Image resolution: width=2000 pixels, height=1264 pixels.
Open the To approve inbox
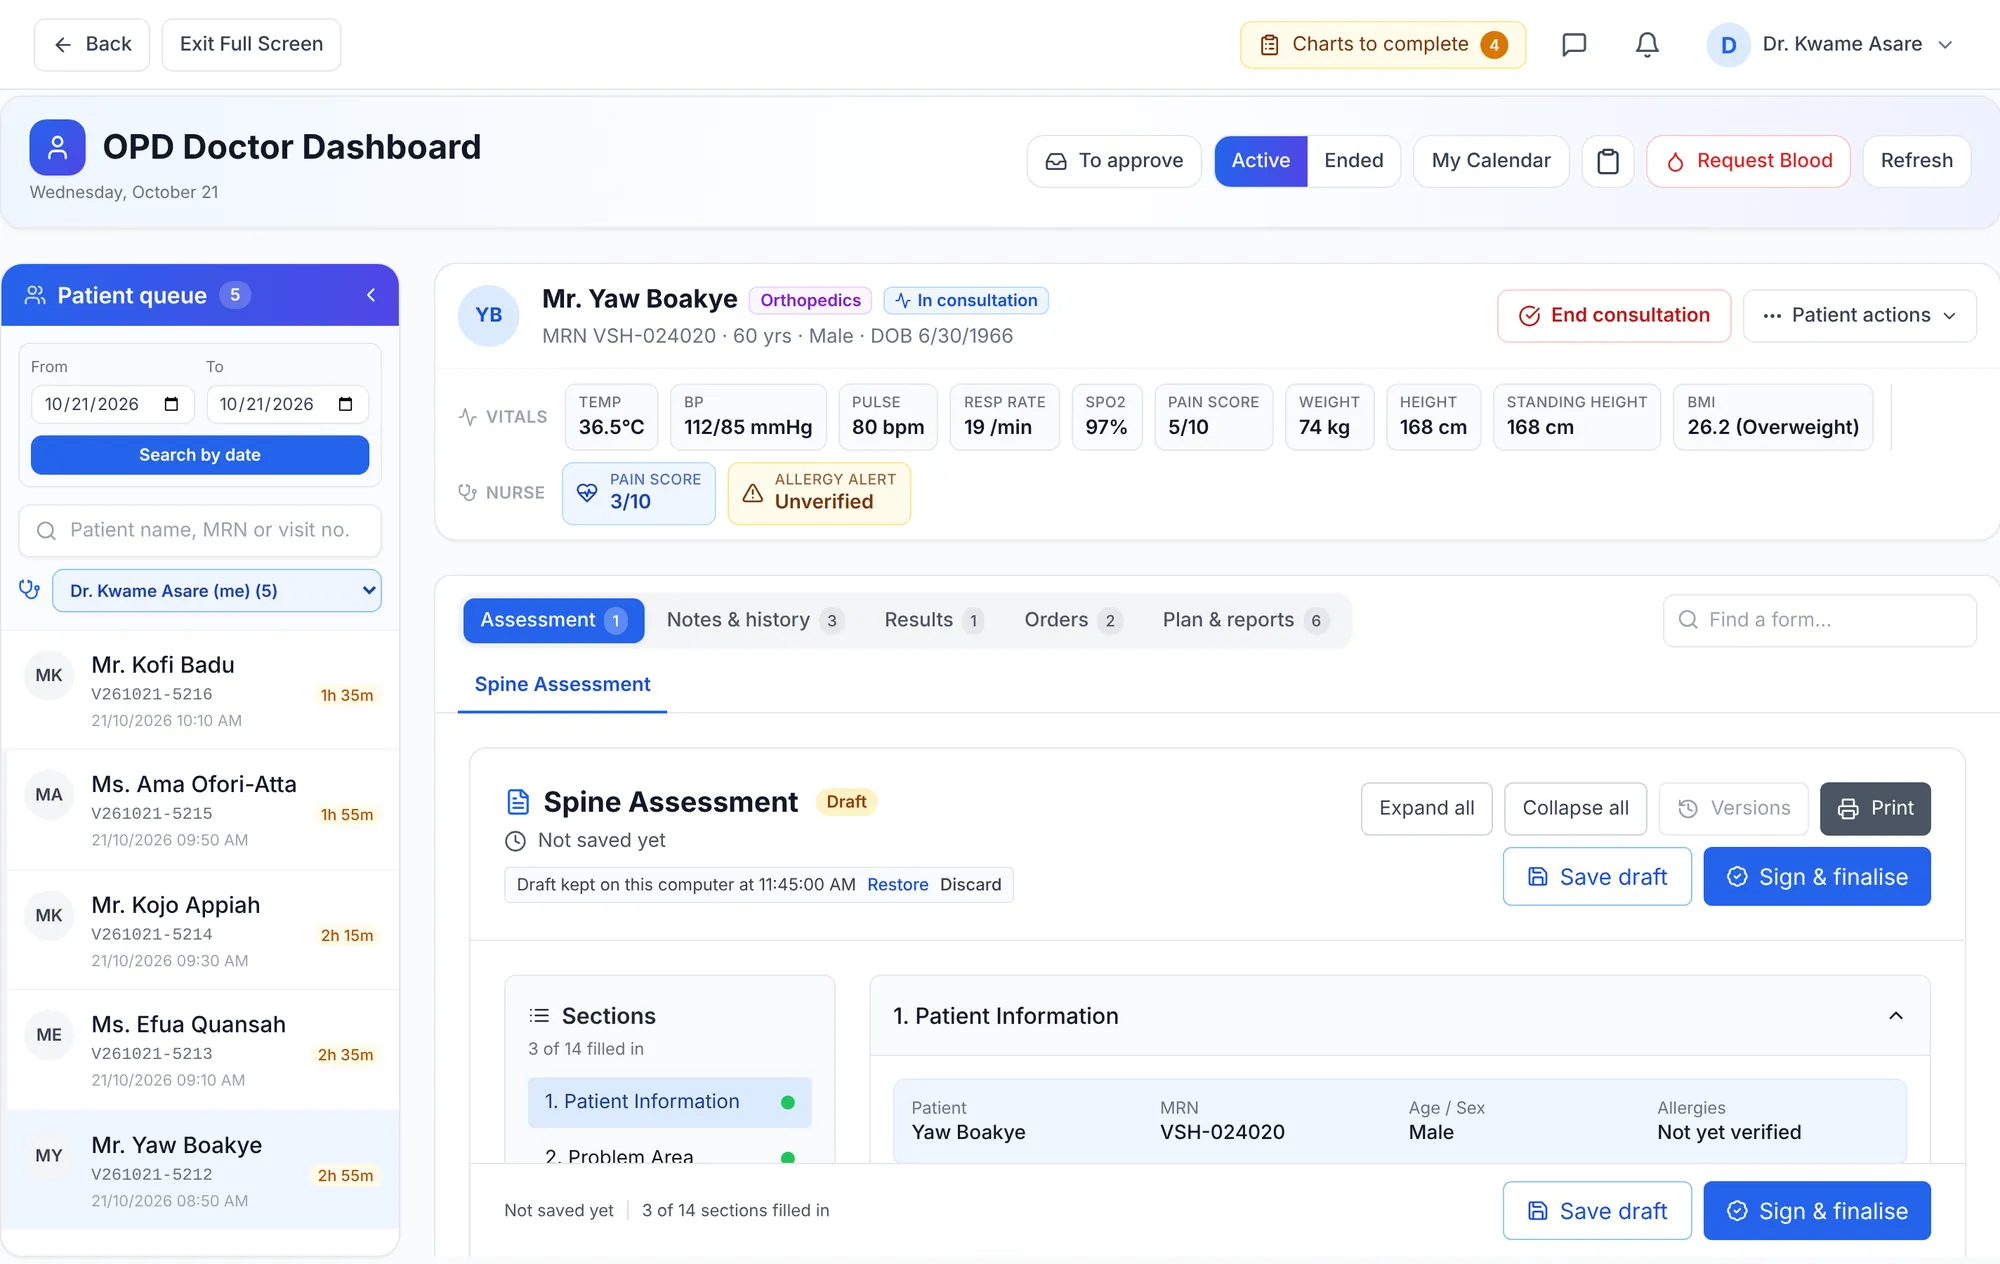[x=1114, y=161]
